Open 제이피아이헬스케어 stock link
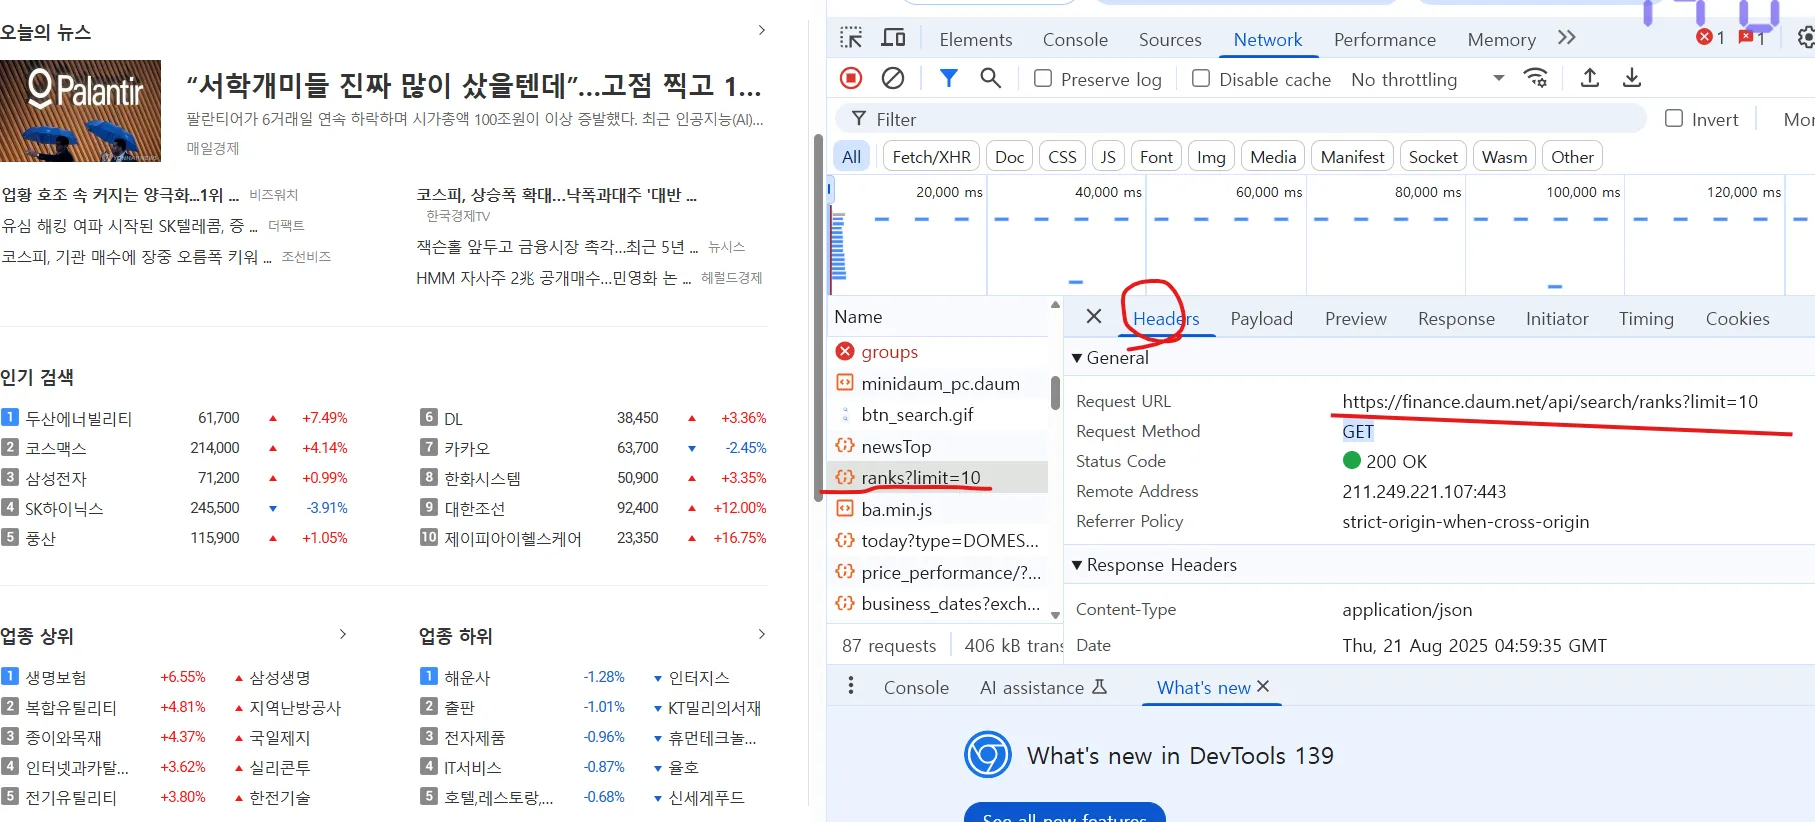Screen dimensions: 1815x822 (513, 538)
